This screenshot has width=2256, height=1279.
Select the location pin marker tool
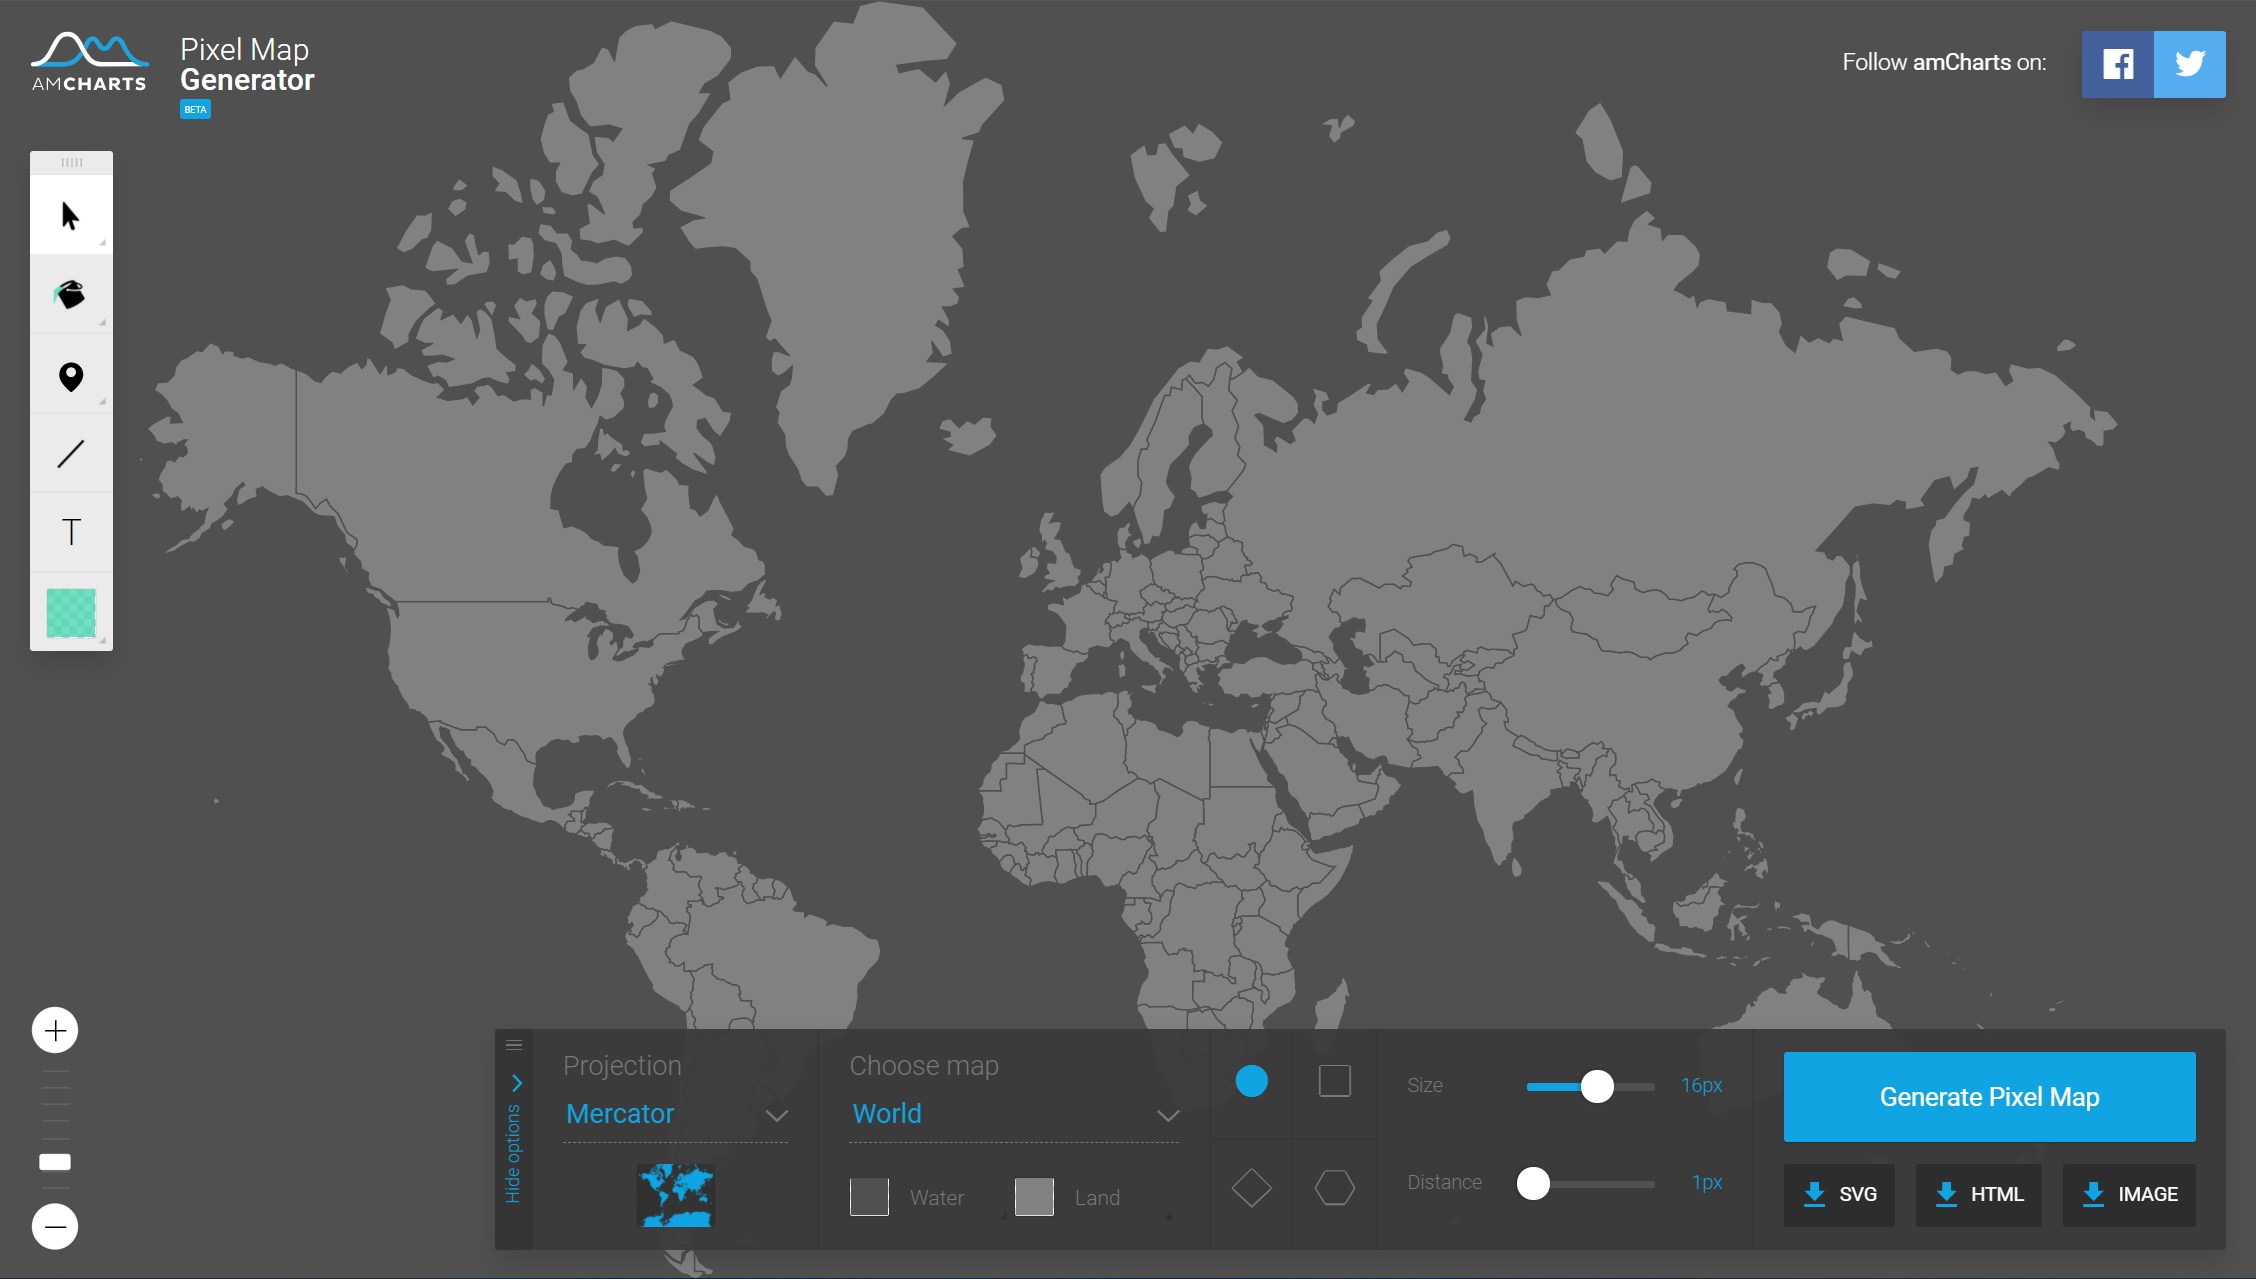pyautogui.click(x=70, y=376)
